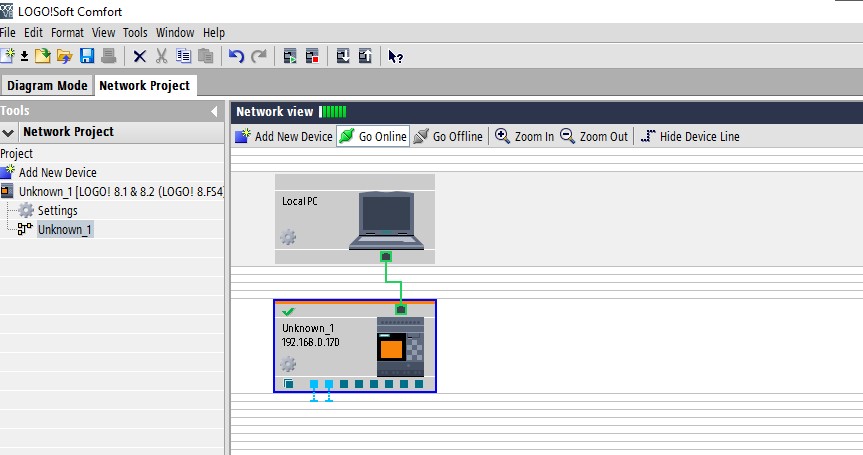Toggle the Hide Device Line option
The width and height of the screenshot is (863, 455).
(x=690, y=136)
